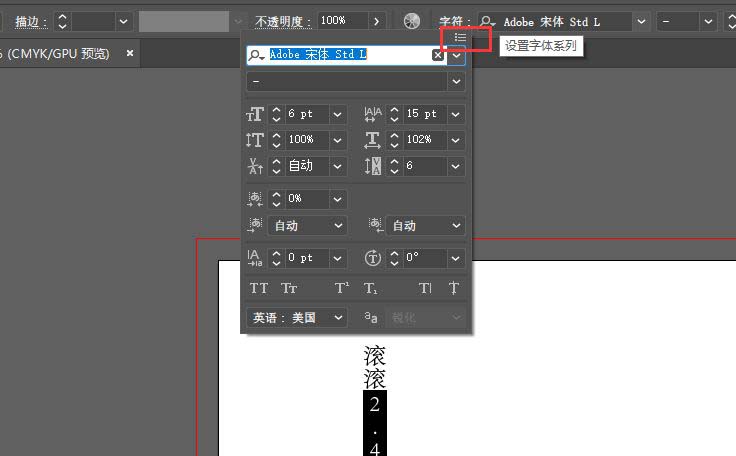Click the horizontal scale icon beside 102%
This screenshot has height=456, width=736.
tap(373, 140)
